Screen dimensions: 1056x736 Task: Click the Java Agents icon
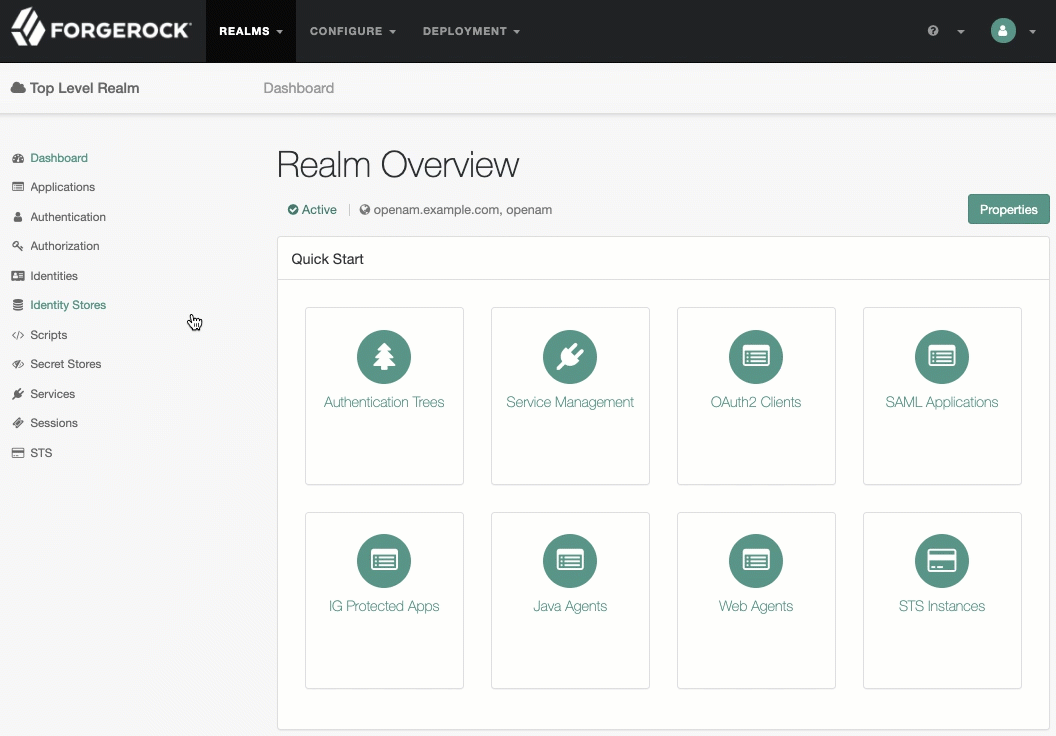[570, 560]
